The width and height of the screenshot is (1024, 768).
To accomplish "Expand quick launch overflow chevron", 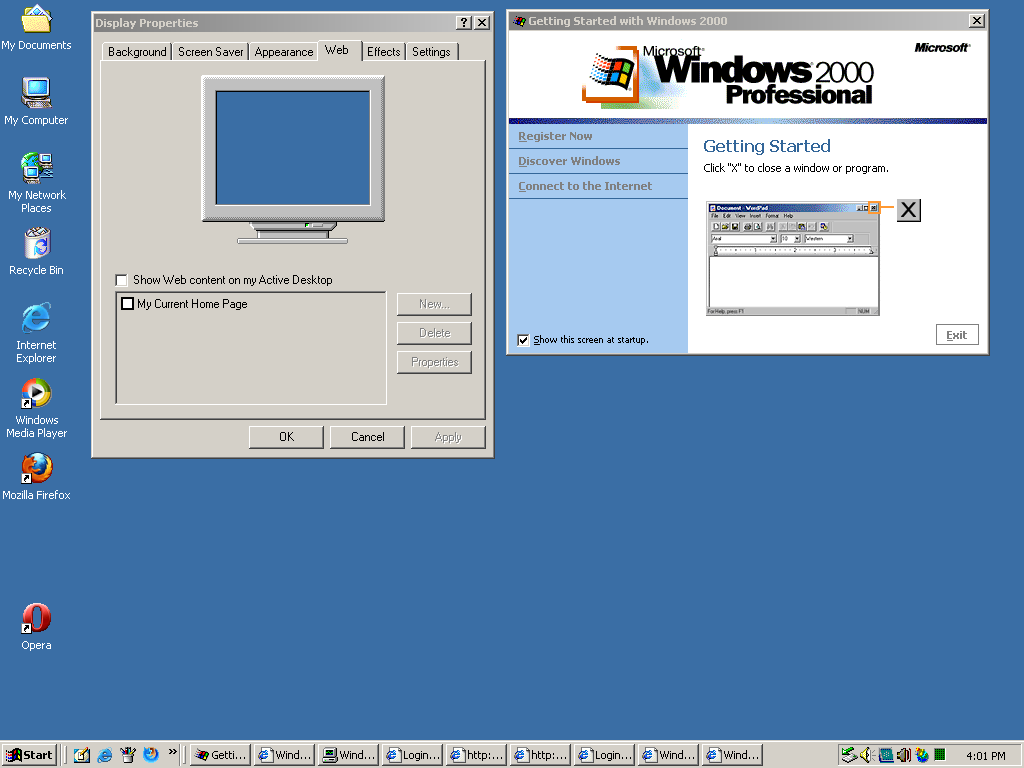I will point(173,752).
